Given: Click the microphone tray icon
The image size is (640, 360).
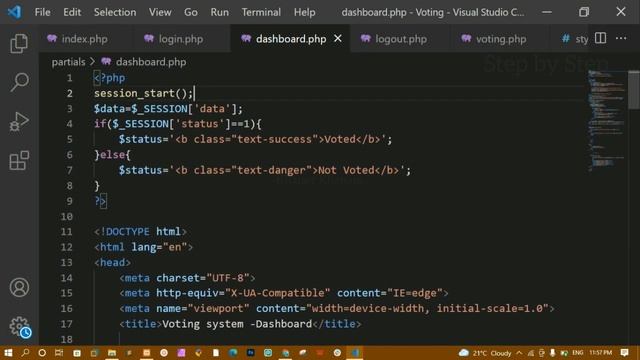Looking at the screenshot, I should click(x=552, y=353).
